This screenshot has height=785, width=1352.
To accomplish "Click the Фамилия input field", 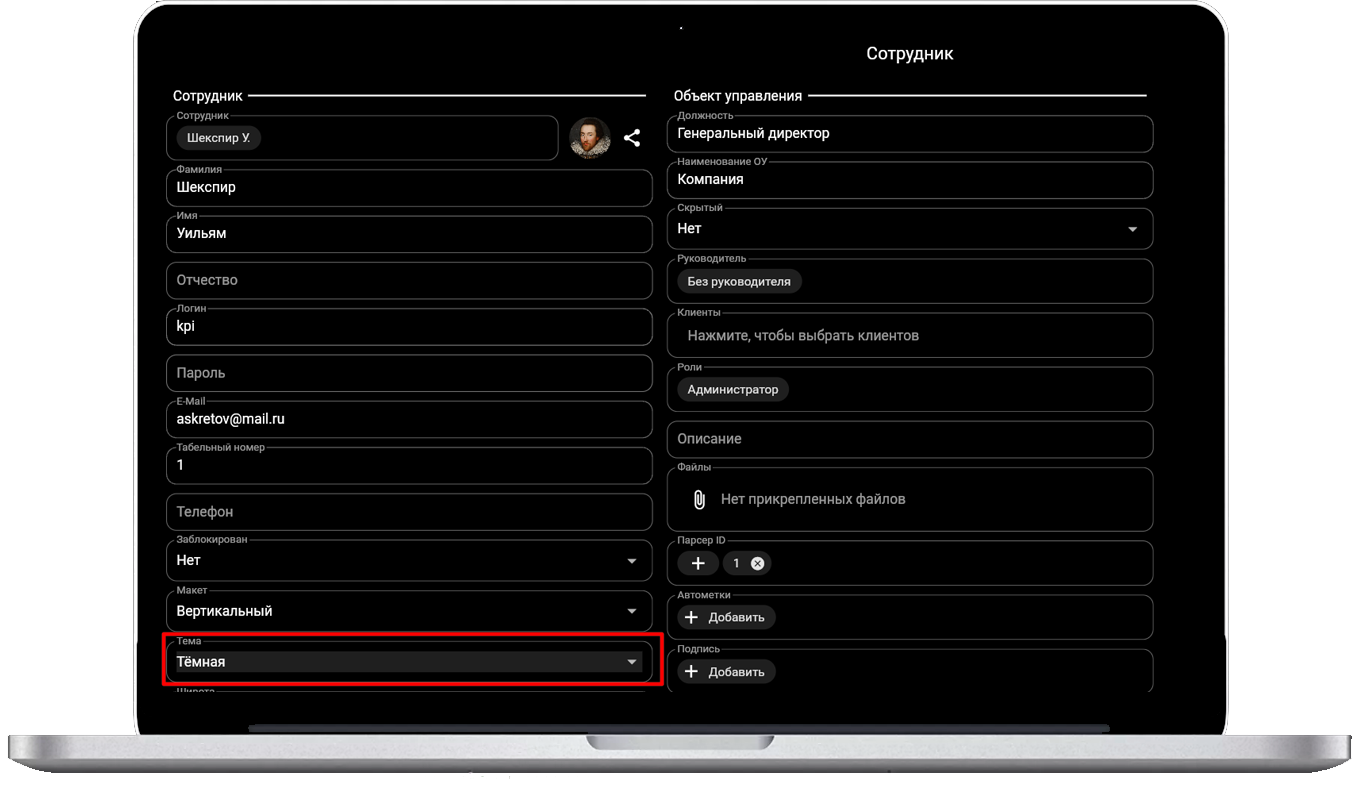I will click(x=409, y=188).
